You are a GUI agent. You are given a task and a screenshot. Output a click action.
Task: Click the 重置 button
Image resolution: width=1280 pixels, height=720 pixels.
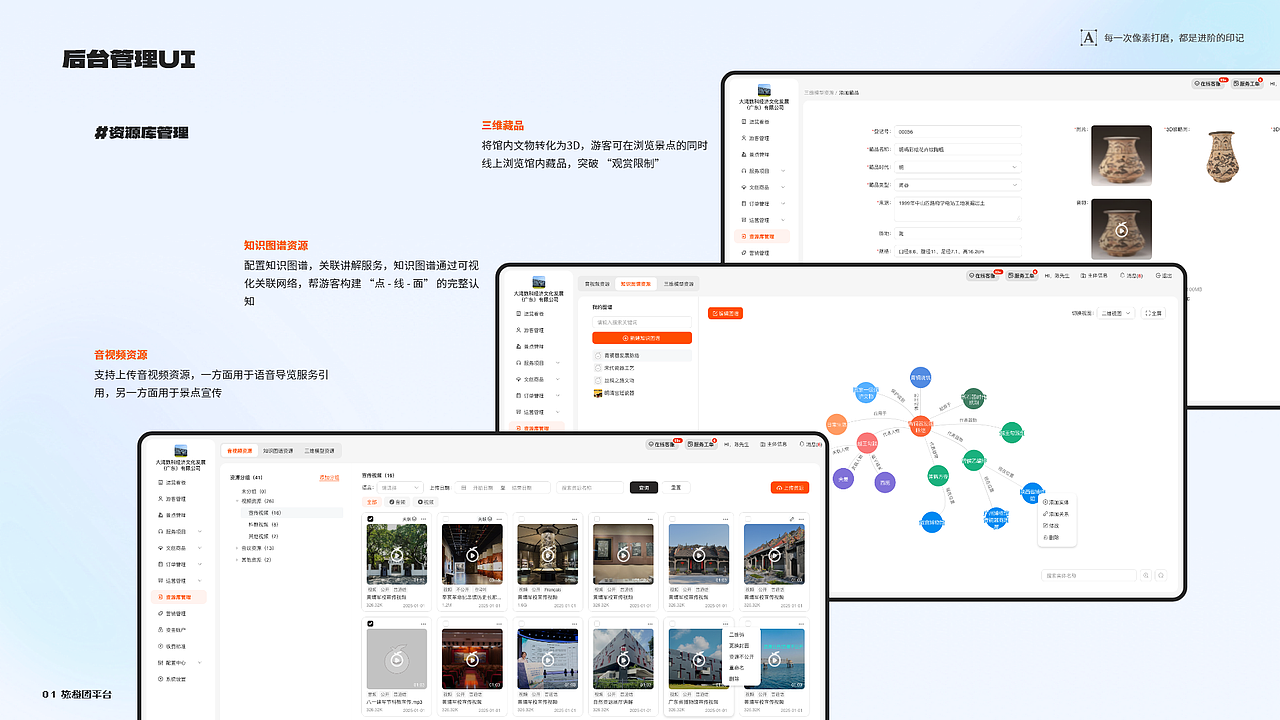tap(676, 488)
